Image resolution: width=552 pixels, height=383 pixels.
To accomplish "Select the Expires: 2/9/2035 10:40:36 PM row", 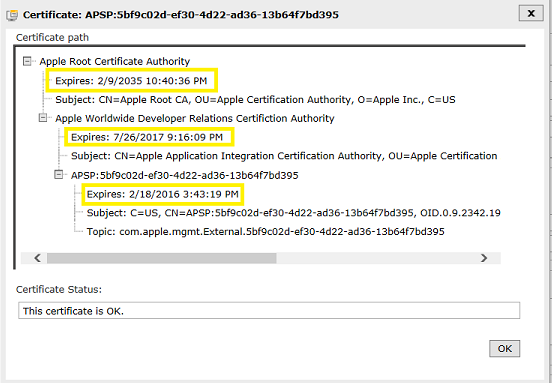I will [x=131, y=81].
